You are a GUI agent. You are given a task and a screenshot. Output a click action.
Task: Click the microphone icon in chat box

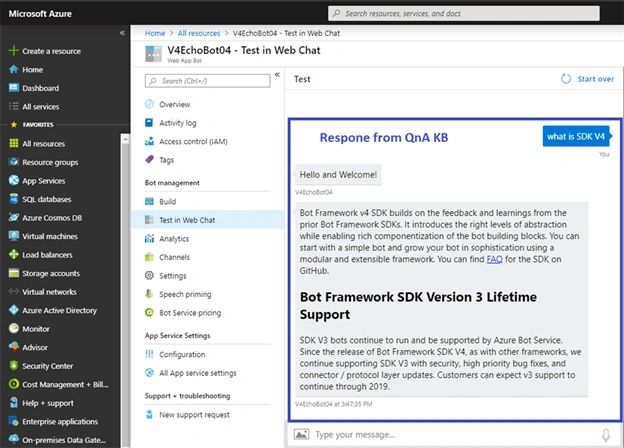tap(606, 435)
